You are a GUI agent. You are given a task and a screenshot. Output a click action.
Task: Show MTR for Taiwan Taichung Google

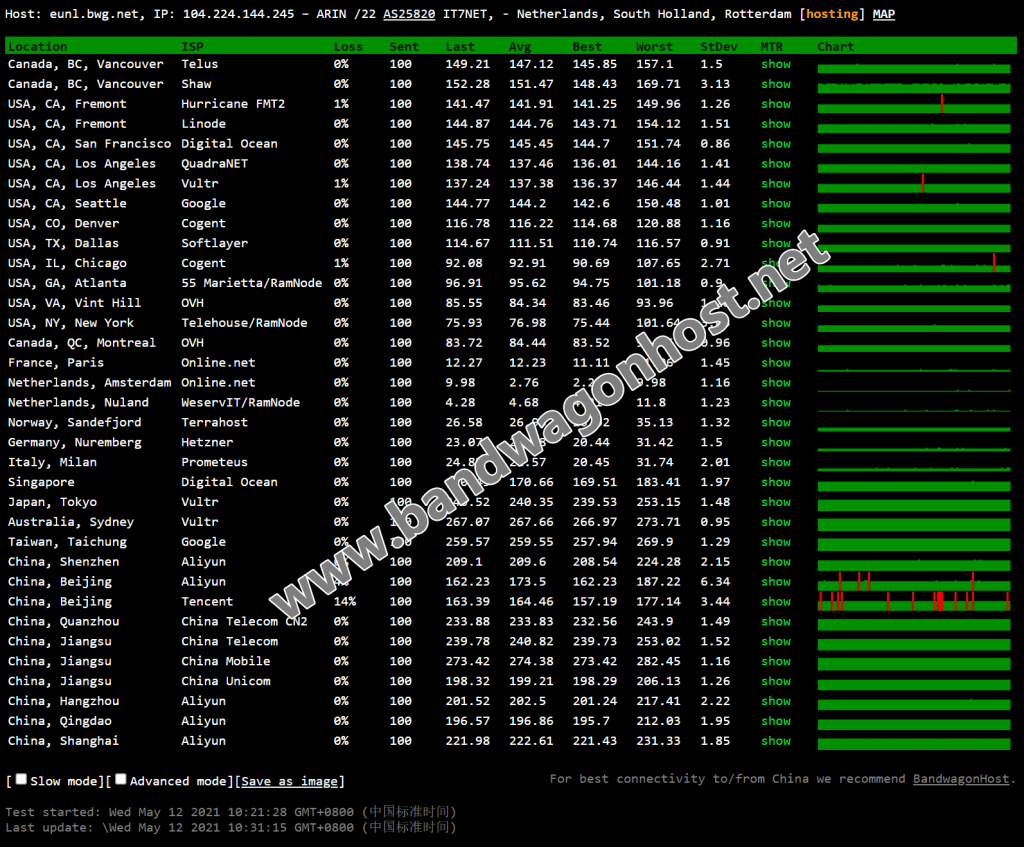pyautogui.click(x=776, y=542)
